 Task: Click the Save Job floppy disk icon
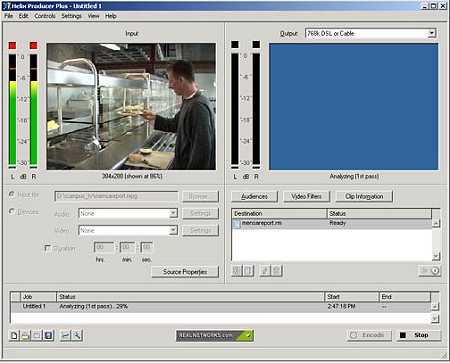click(49, 335)
